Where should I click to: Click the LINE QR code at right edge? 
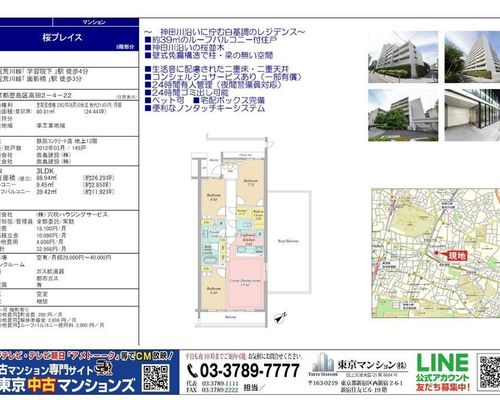489,372
